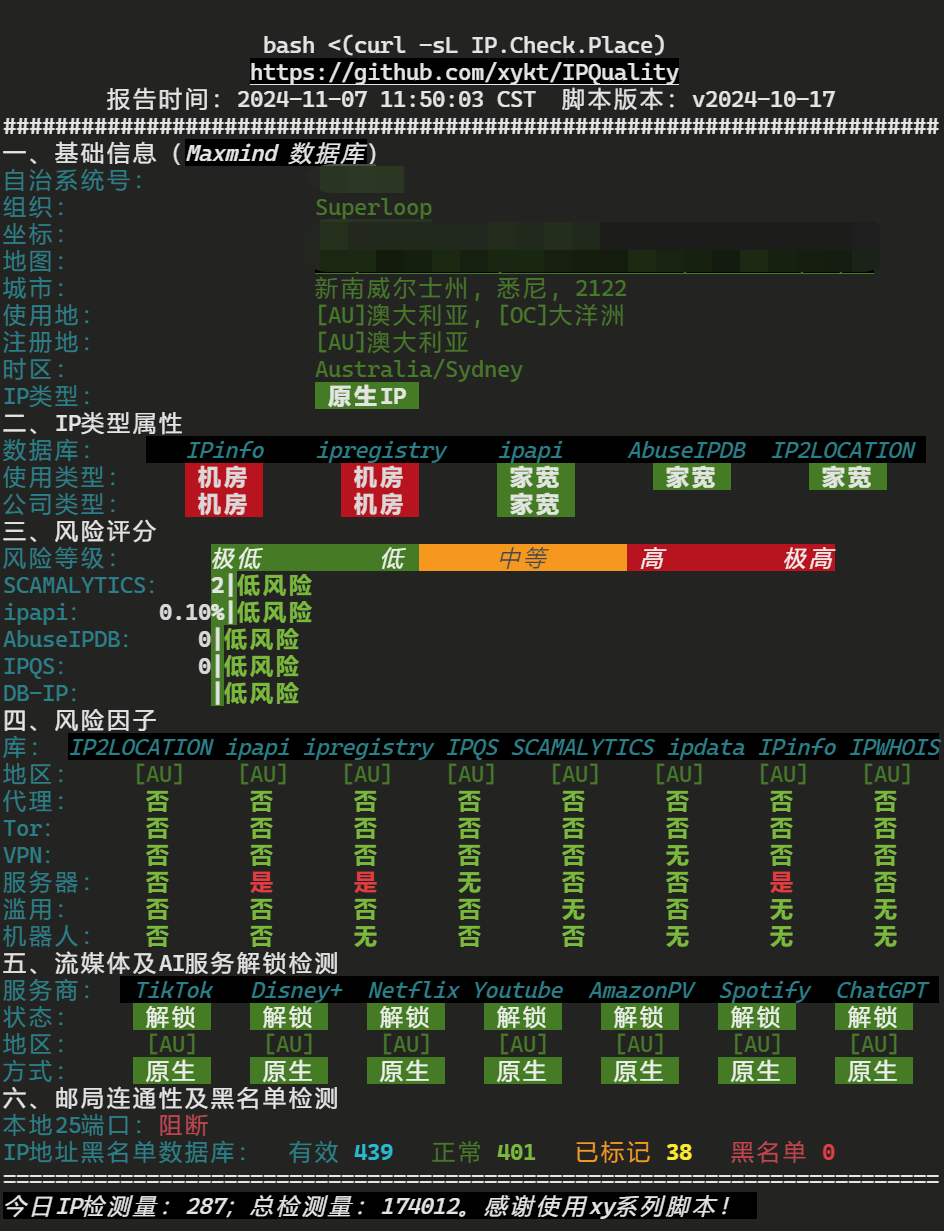Click IP2LOCATION in the 数据库 header row

[x=843, y=450]
